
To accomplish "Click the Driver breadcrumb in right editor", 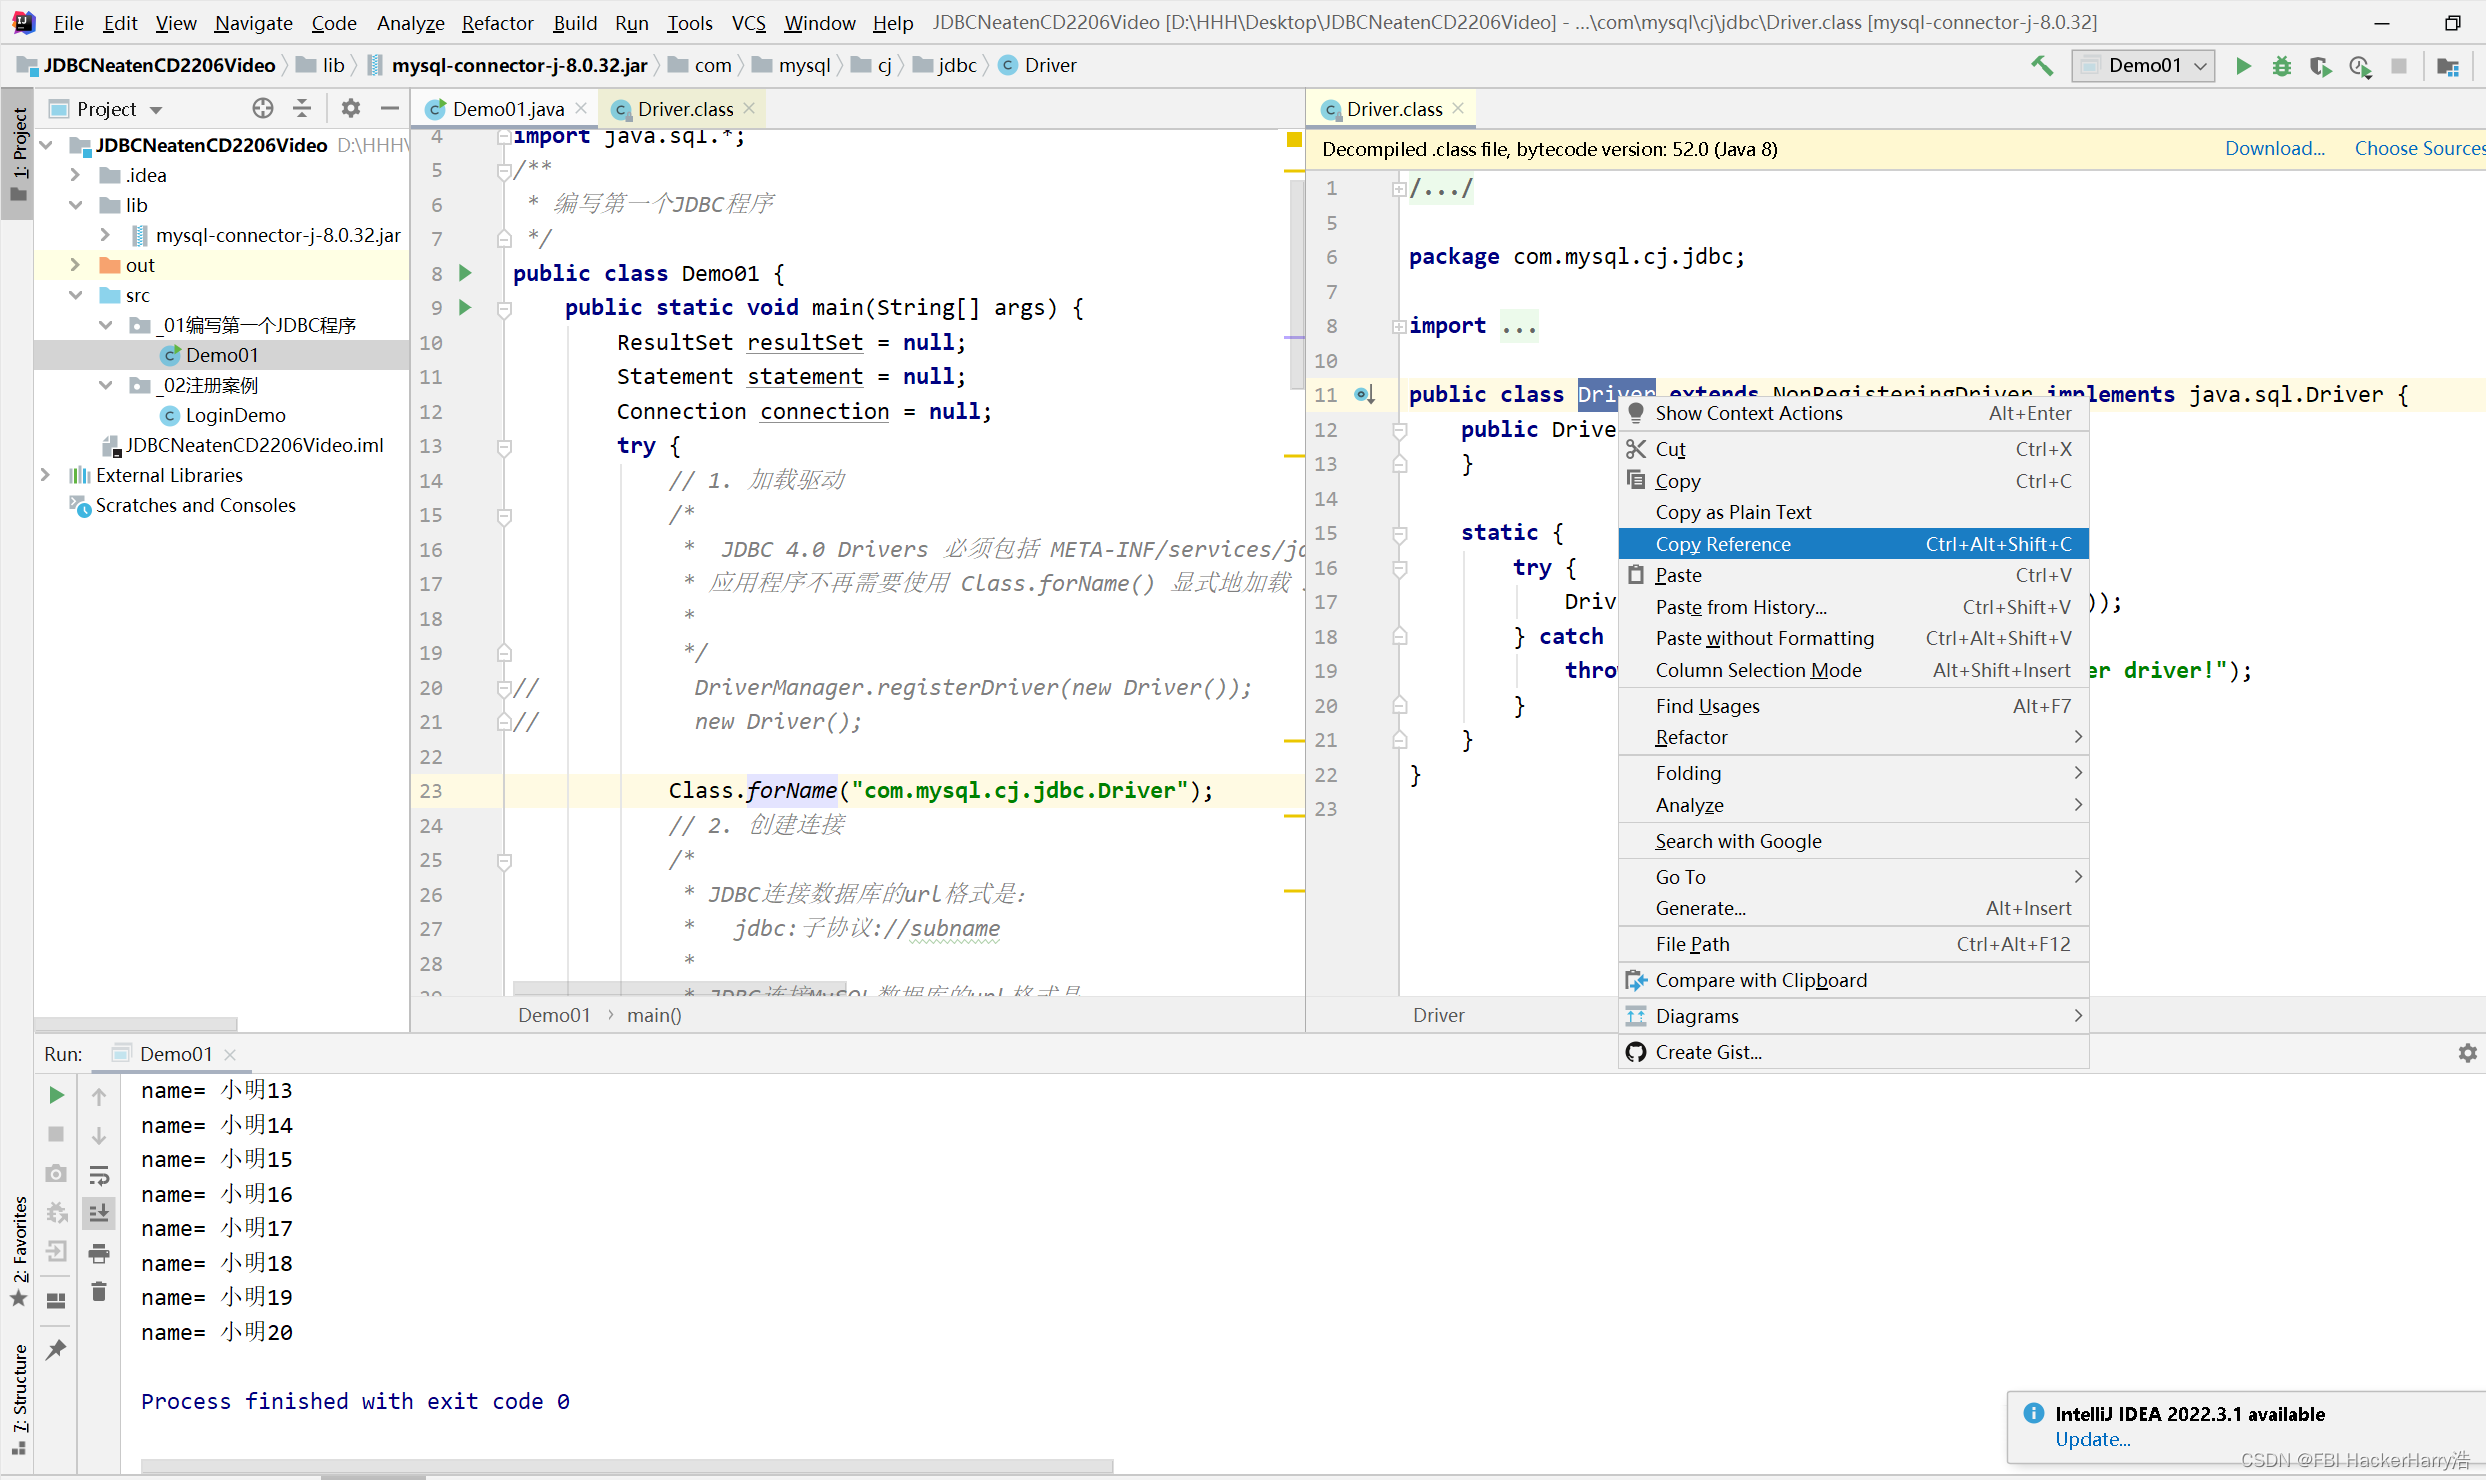I will pos(1438,1015).
